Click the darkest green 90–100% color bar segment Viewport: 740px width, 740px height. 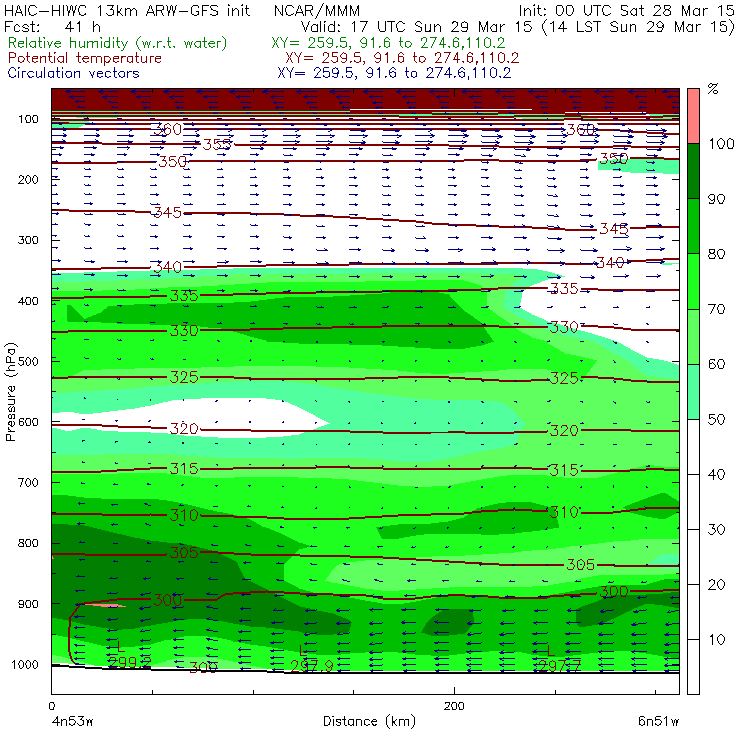point(693,171)
